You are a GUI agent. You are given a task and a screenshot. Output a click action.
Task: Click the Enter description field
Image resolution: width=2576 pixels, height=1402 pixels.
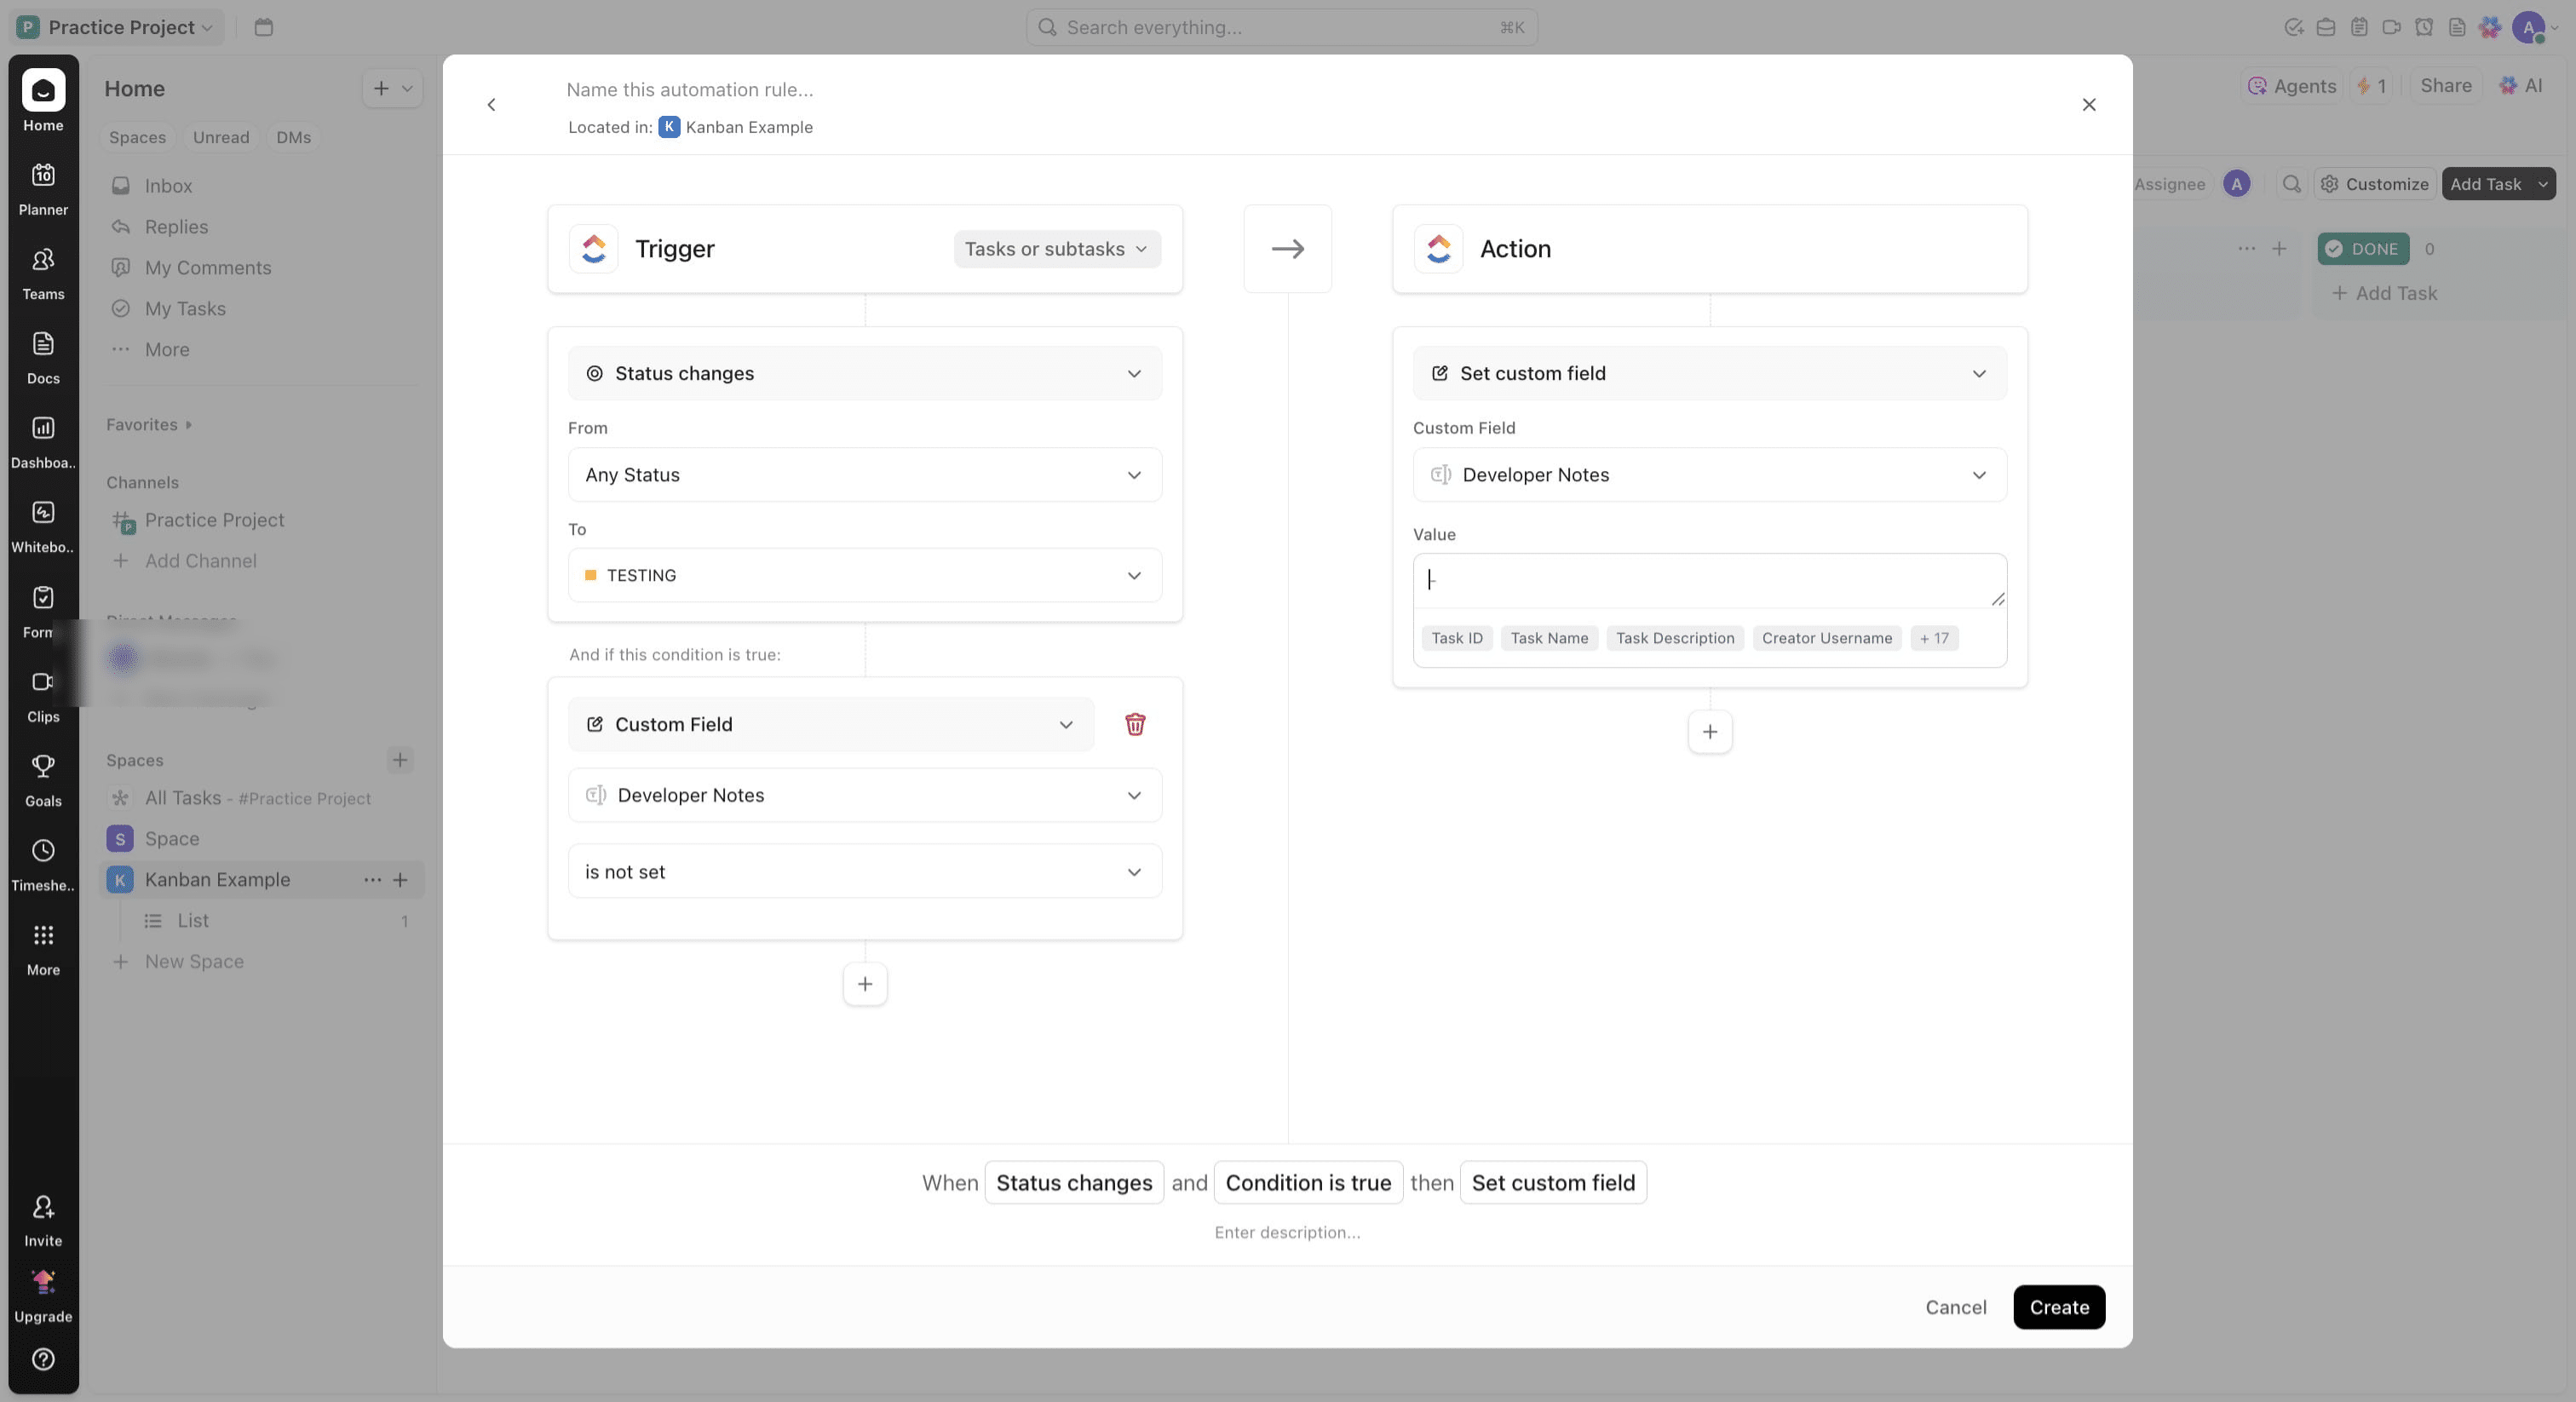[x=1287, y=1233]
